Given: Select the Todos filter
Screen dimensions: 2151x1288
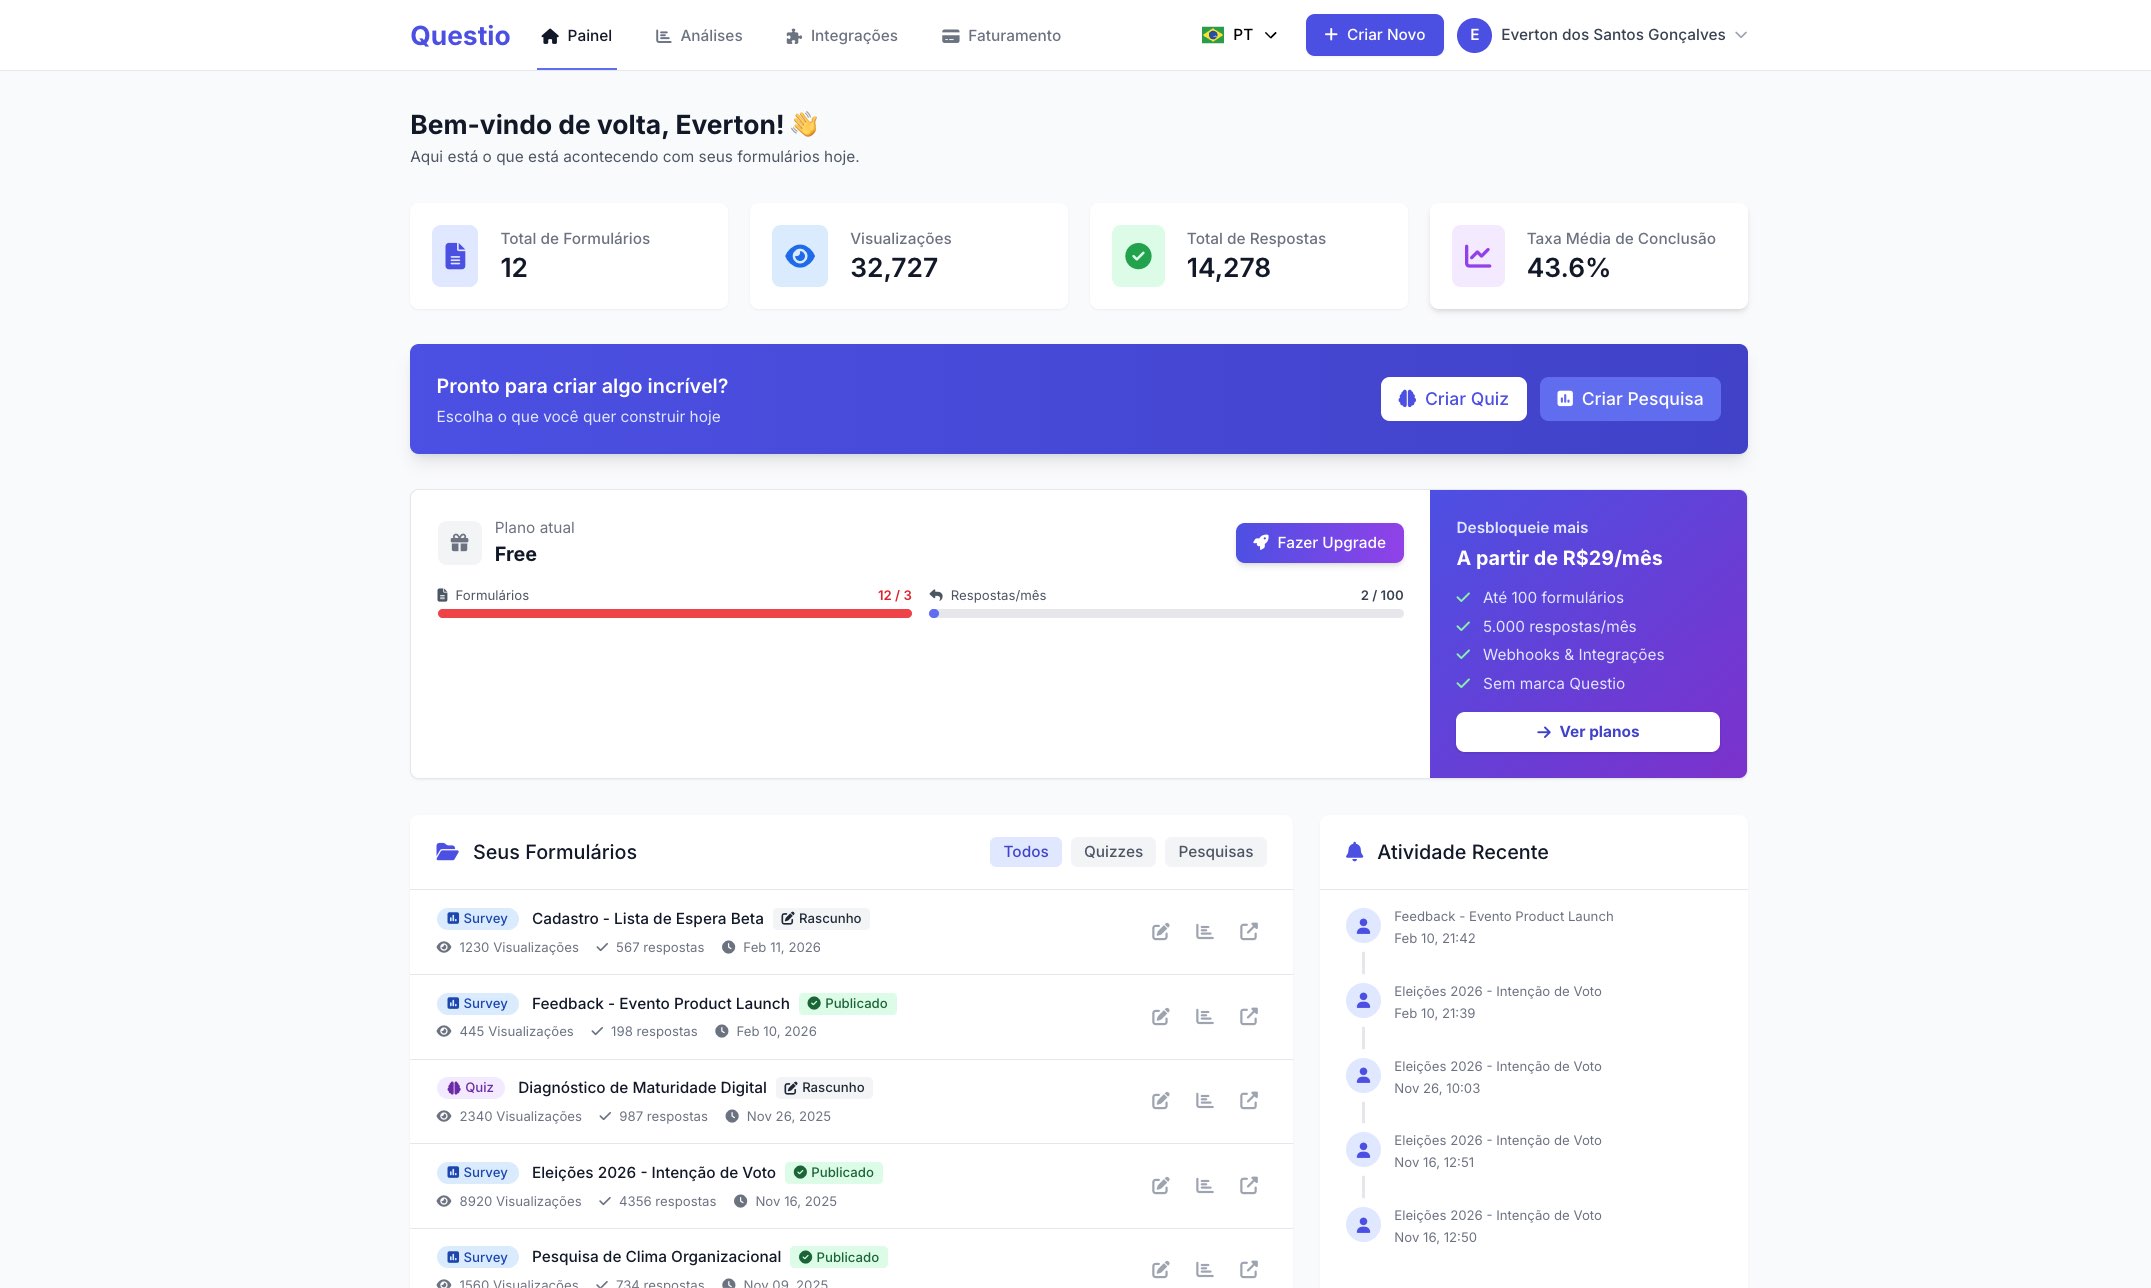Looking at the screenshot, I should (x=1025, y=851).
